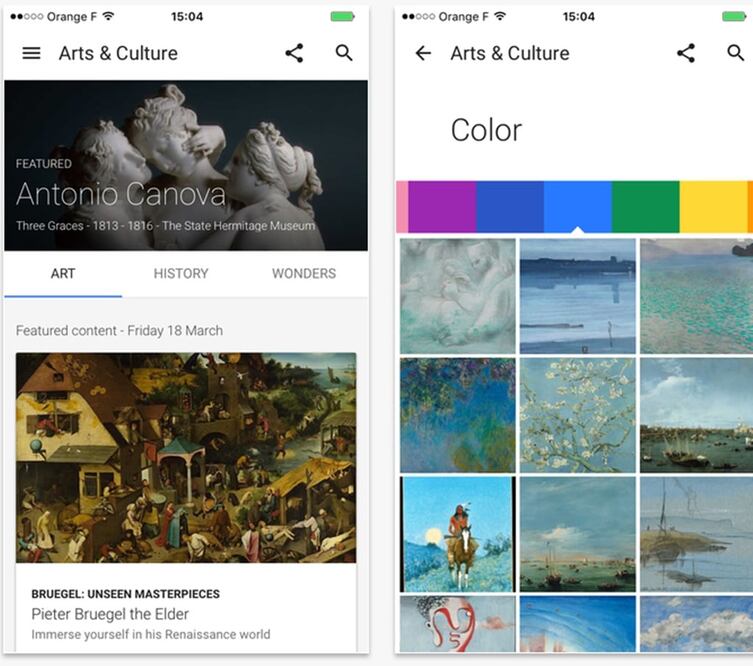Open the Bruegel village painting card
This screenshot has height=666, width=753.
pos(186,457)
